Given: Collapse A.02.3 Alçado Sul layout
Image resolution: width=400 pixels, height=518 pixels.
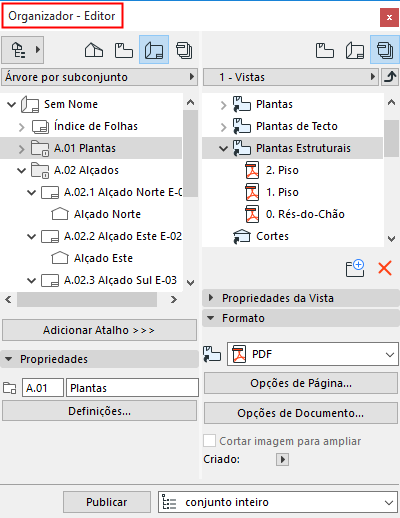Looking at the screenshot, I should click(32, 281).
